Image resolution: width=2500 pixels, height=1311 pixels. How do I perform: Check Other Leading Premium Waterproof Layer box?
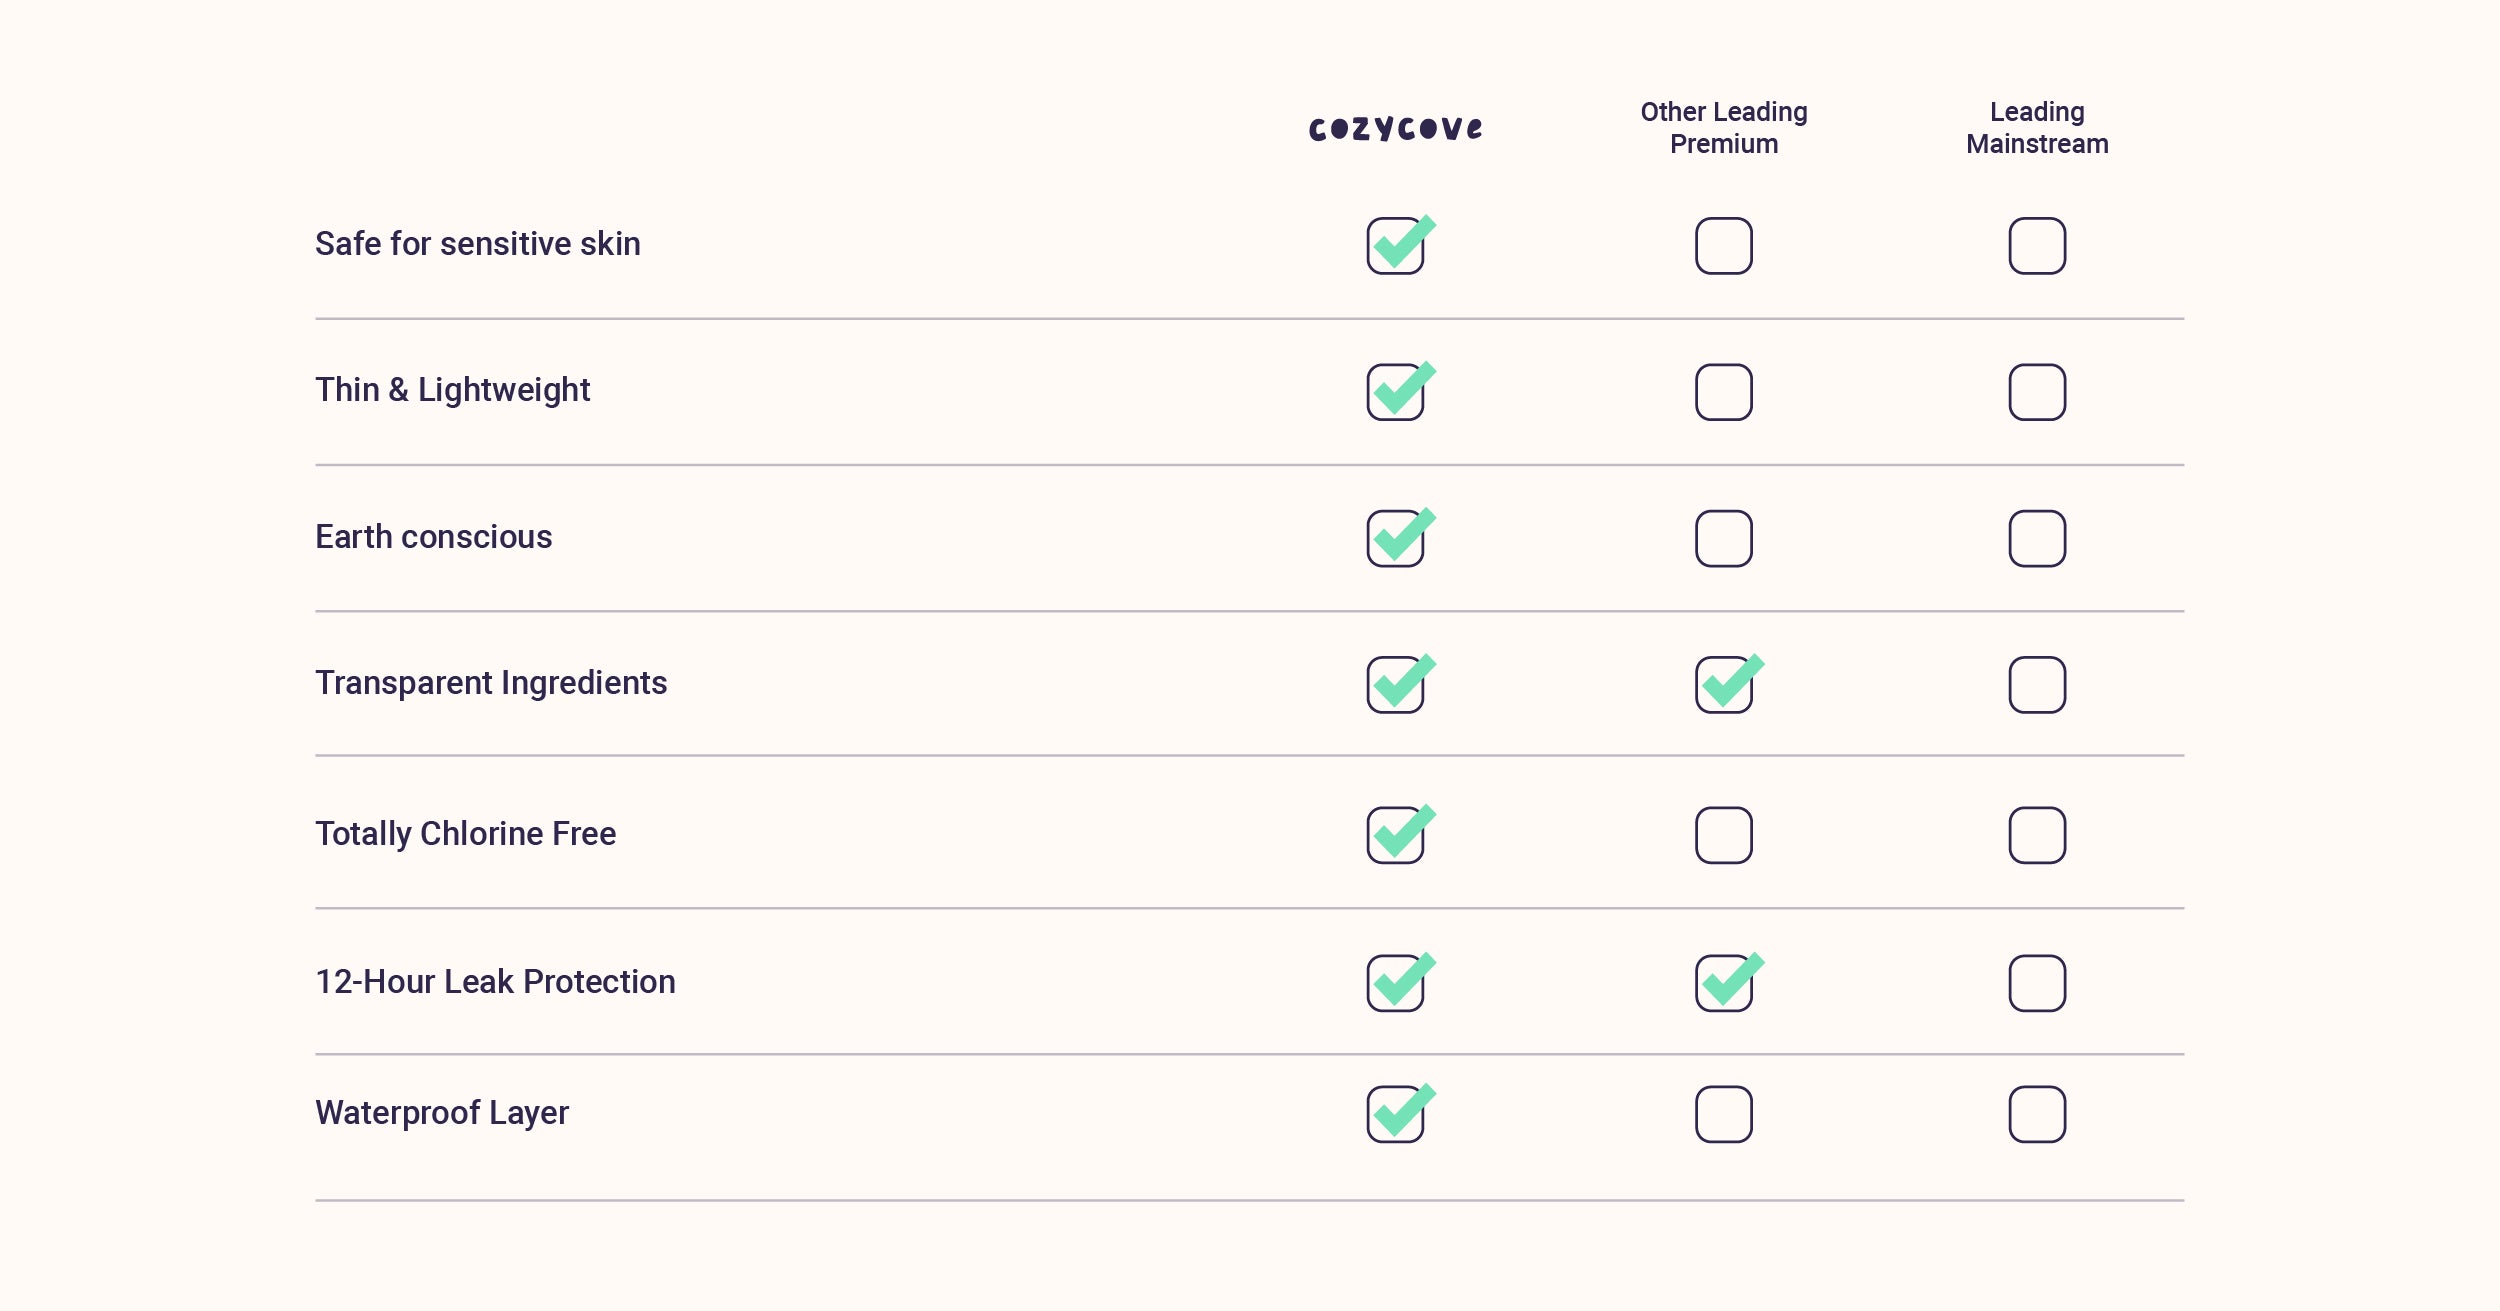(1723, 1114)
